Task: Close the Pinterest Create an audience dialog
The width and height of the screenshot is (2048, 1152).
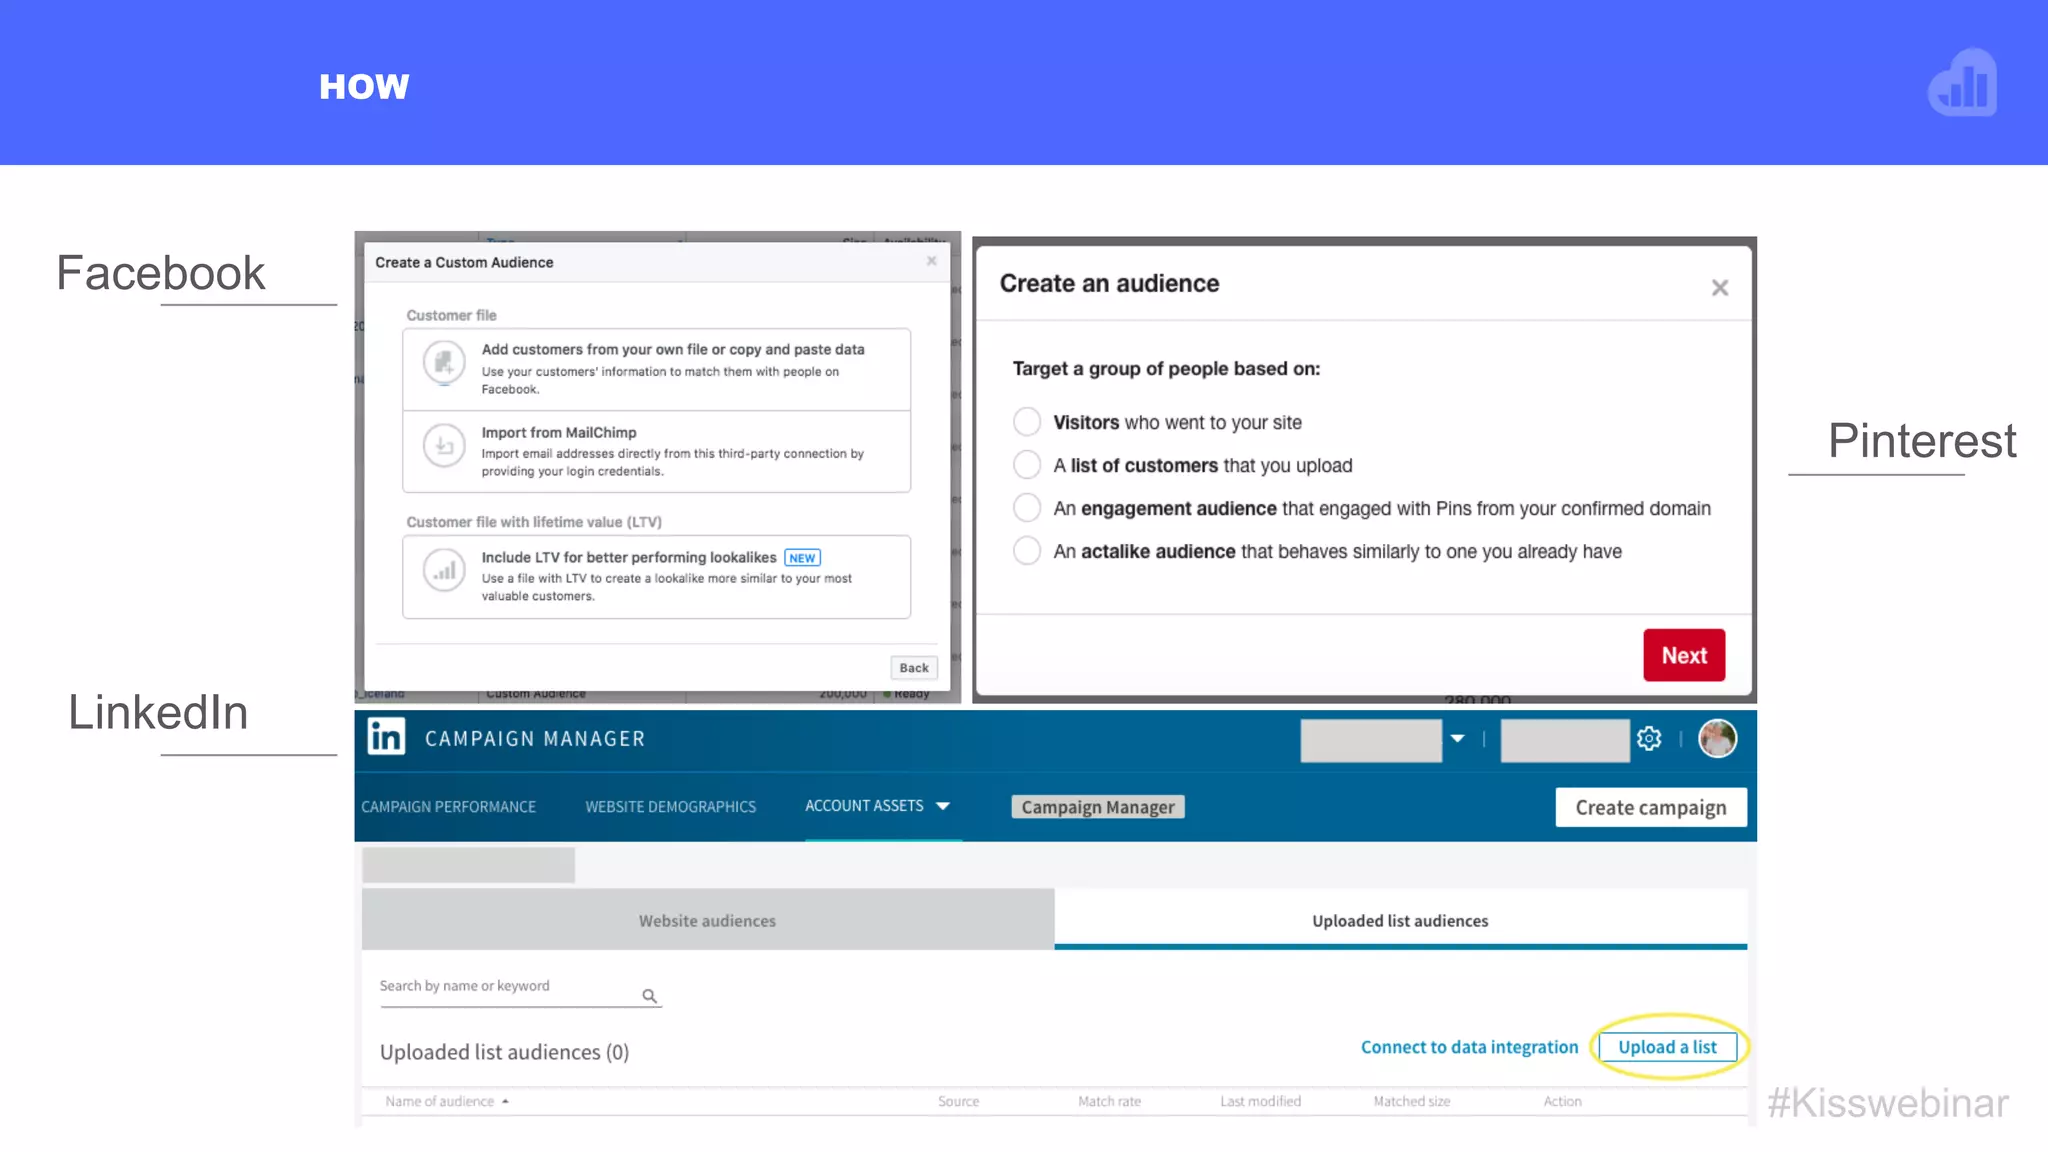Action: point(1719,288)
